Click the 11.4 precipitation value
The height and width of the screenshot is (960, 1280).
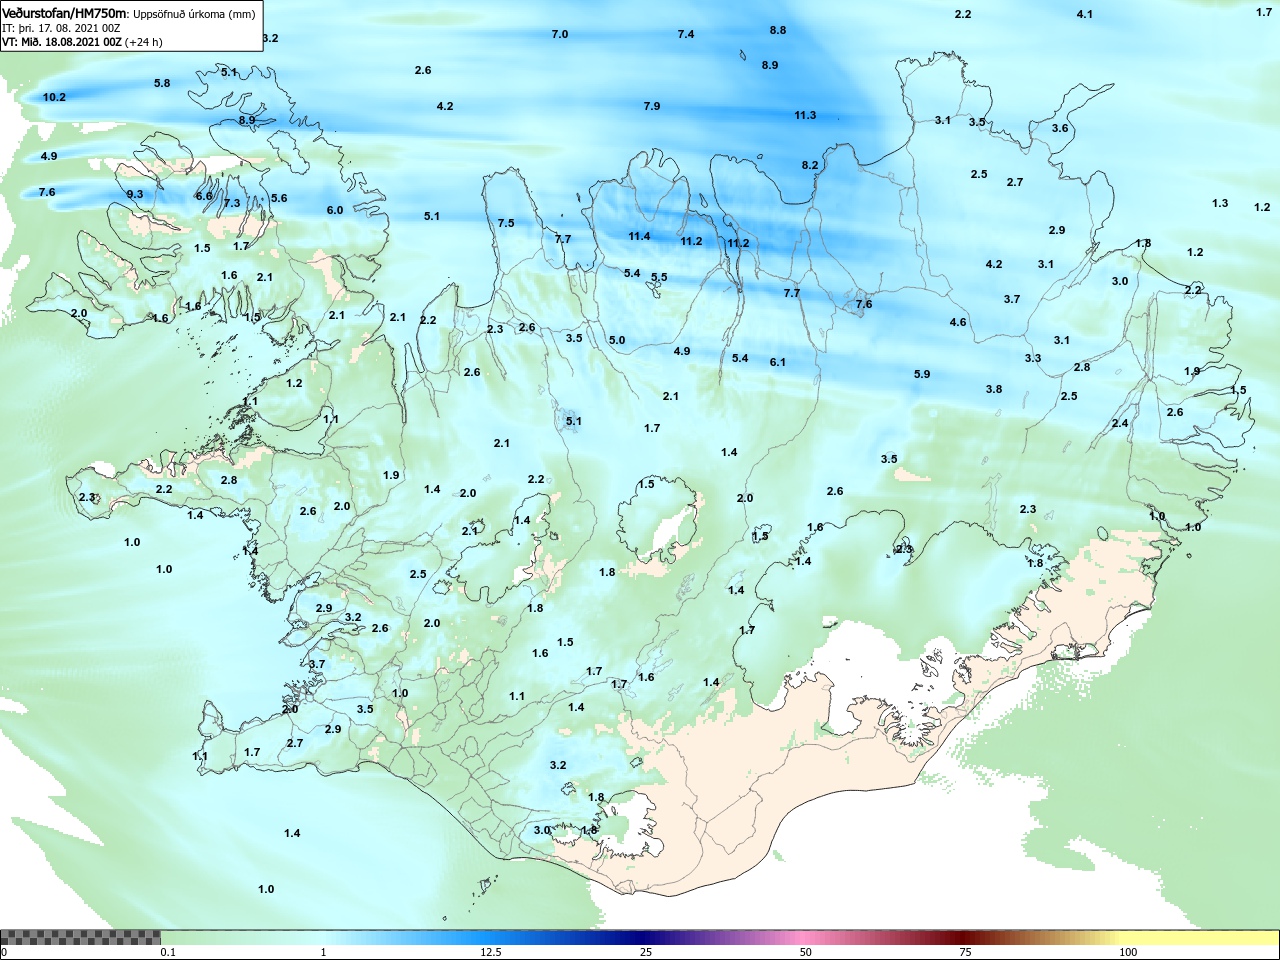[x=639, y=236]
